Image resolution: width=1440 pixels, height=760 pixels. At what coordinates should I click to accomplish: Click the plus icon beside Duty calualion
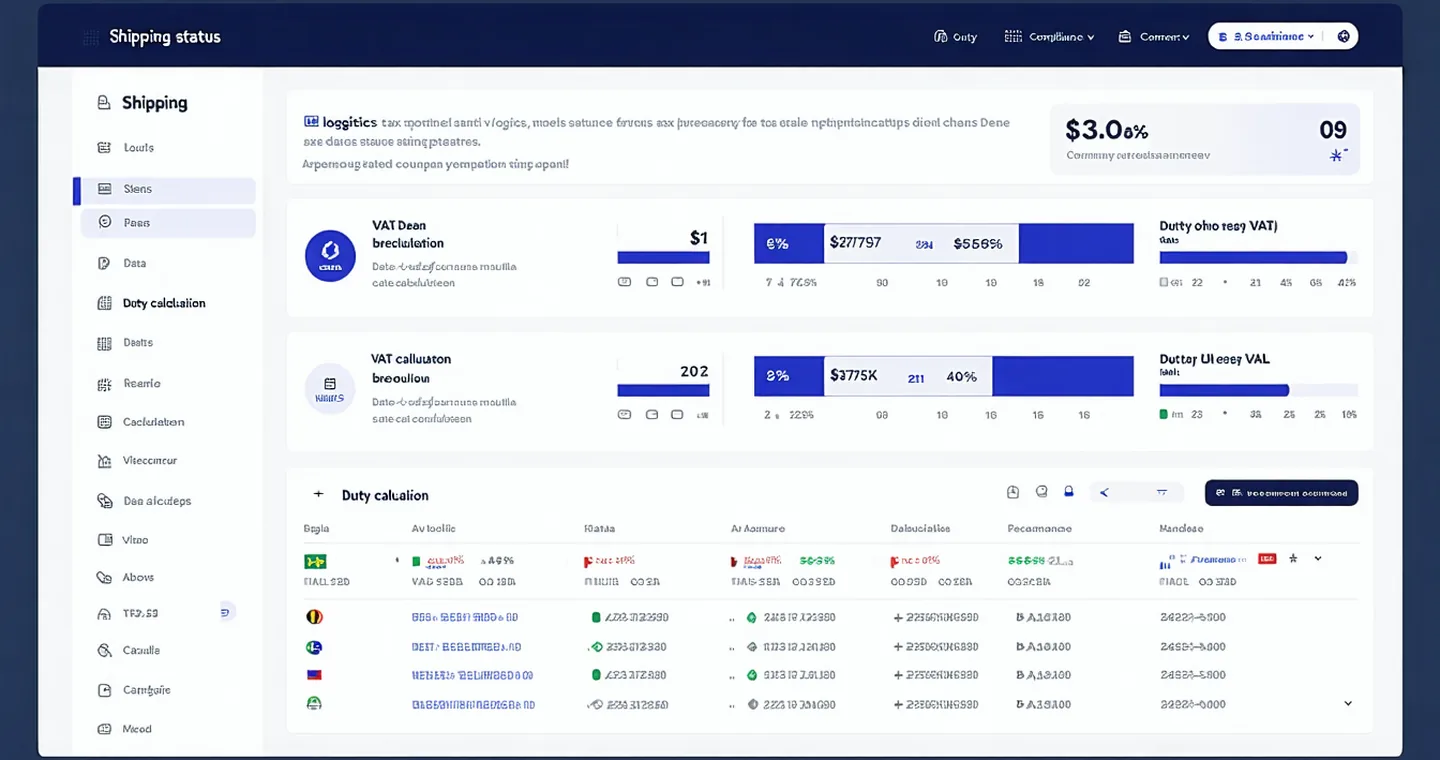(318, 494)
